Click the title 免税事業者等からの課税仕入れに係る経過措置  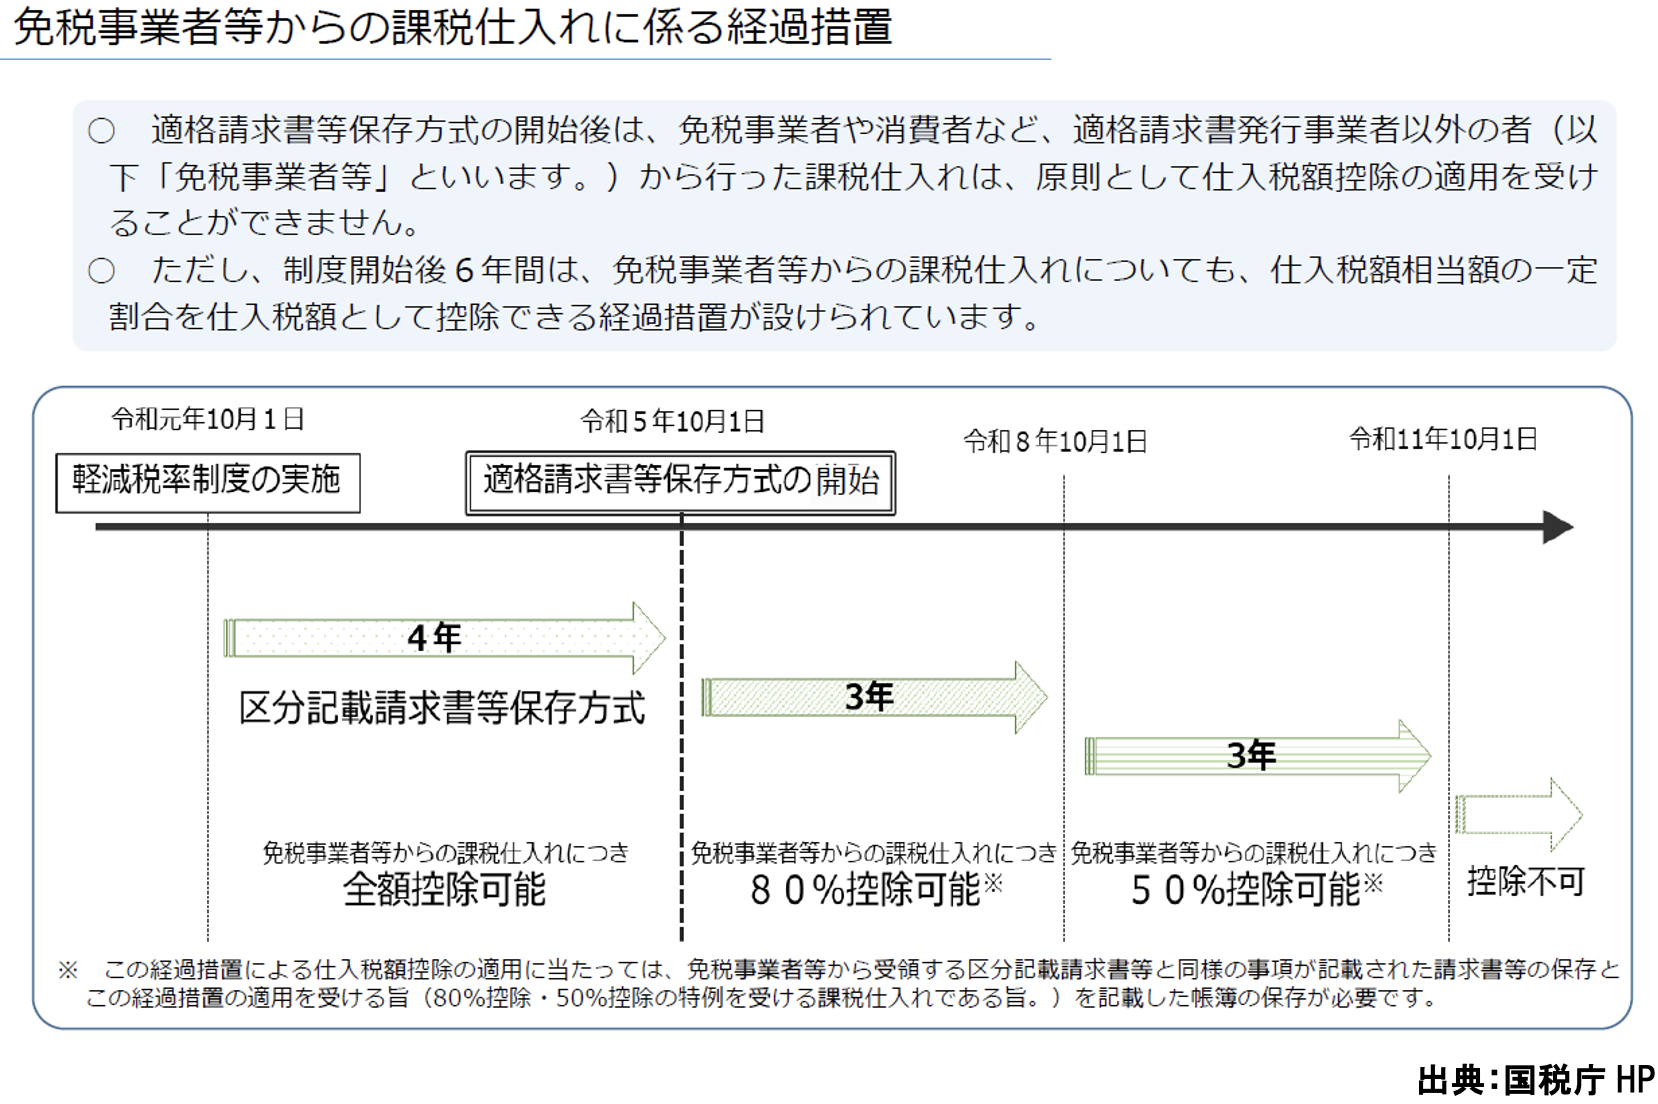452,26
